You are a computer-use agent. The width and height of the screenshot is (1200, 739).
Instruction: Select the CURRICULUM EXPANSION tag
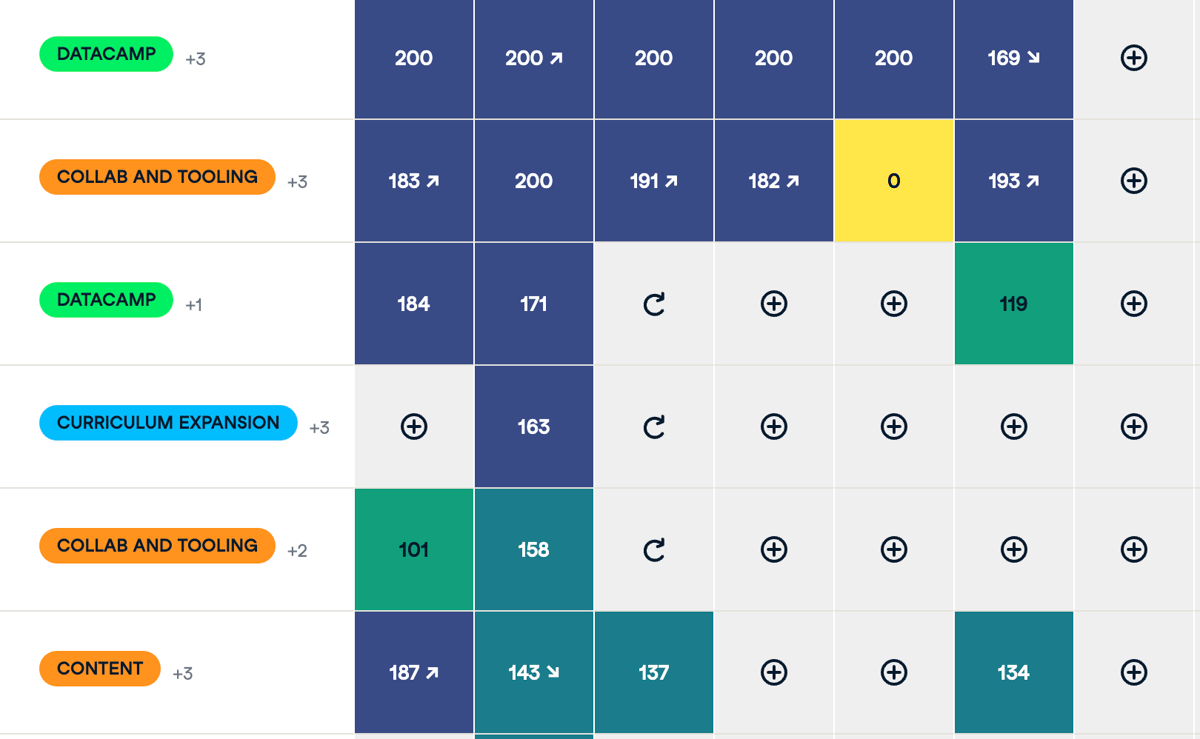click(167, 423)
